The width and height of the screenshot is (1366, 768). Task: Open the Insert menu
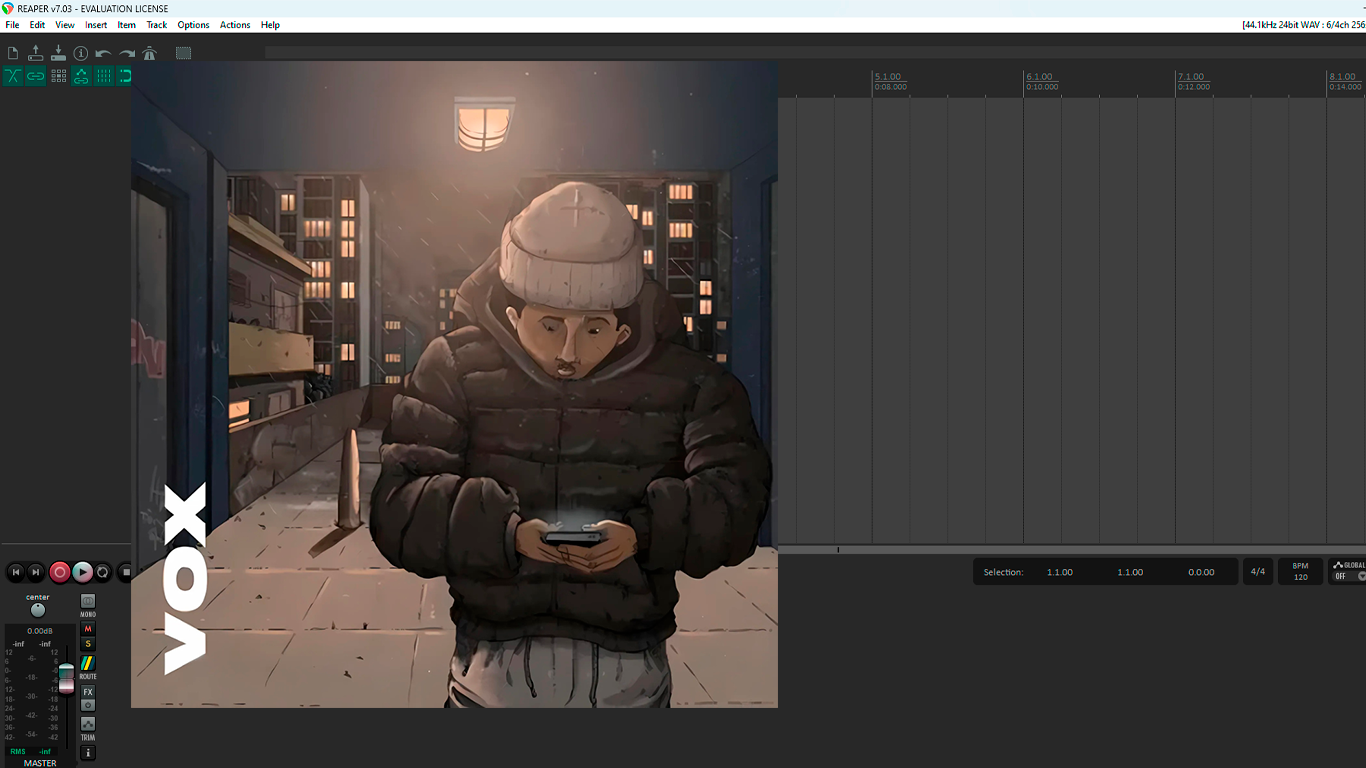click(x=96, y=25)
